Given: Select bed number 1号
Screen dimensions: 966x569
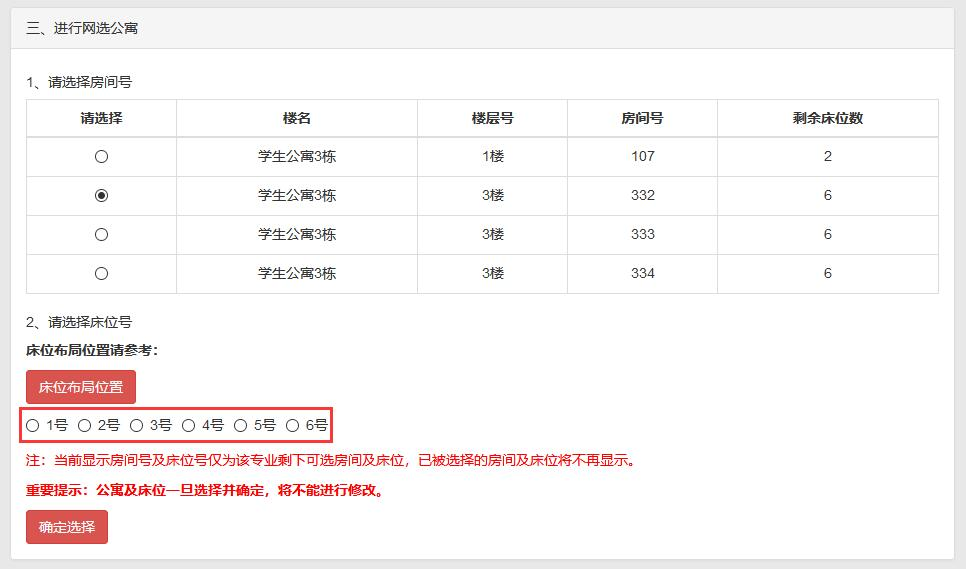Looking at the screenshot, I should point(33,426).
